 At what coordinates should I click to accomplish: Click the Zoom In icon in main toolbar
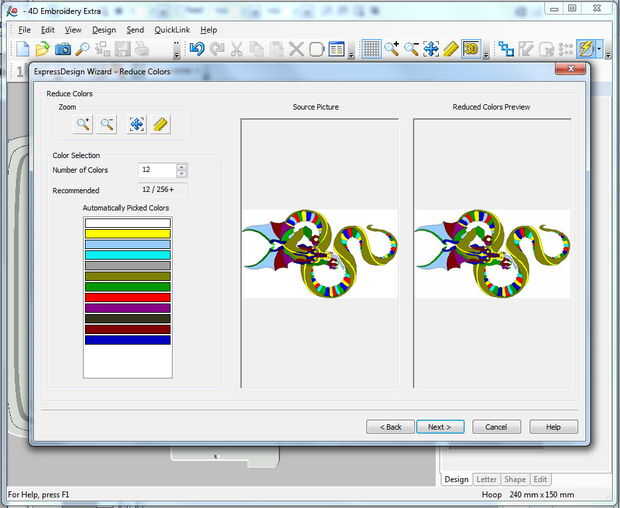pyautogui.click(x=391, y=49)
